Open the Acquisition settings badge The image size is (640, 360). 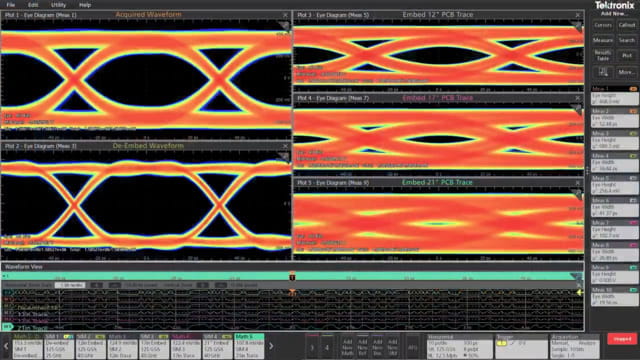point(574,347)
